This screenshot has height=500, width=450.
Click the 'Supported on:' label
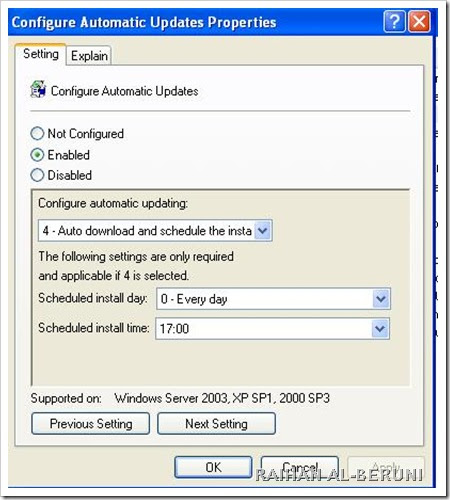66,398
